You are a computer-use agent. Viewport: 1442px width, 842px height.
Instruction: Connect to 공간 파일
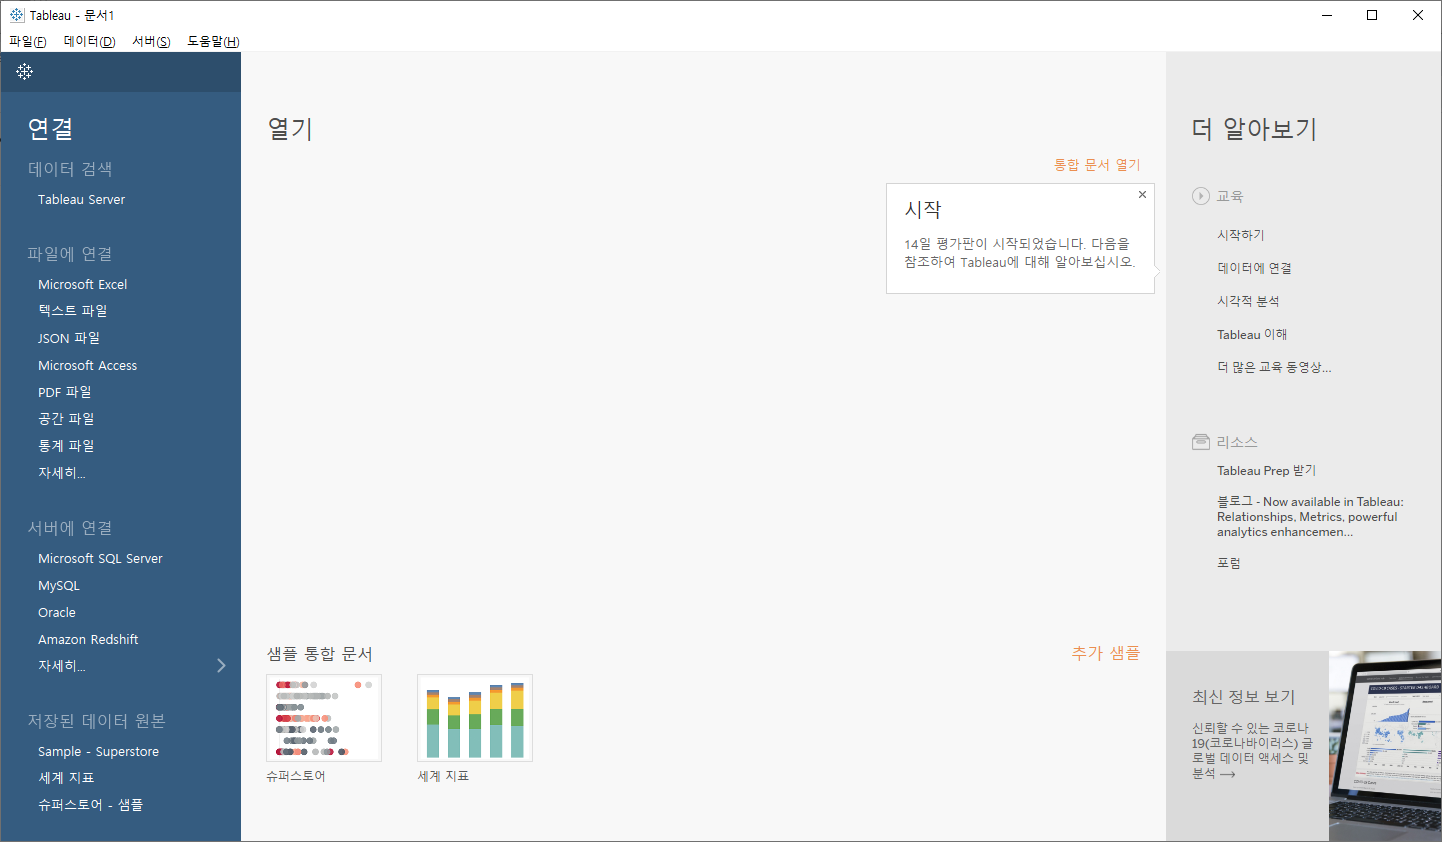click(x=67, y=419)
